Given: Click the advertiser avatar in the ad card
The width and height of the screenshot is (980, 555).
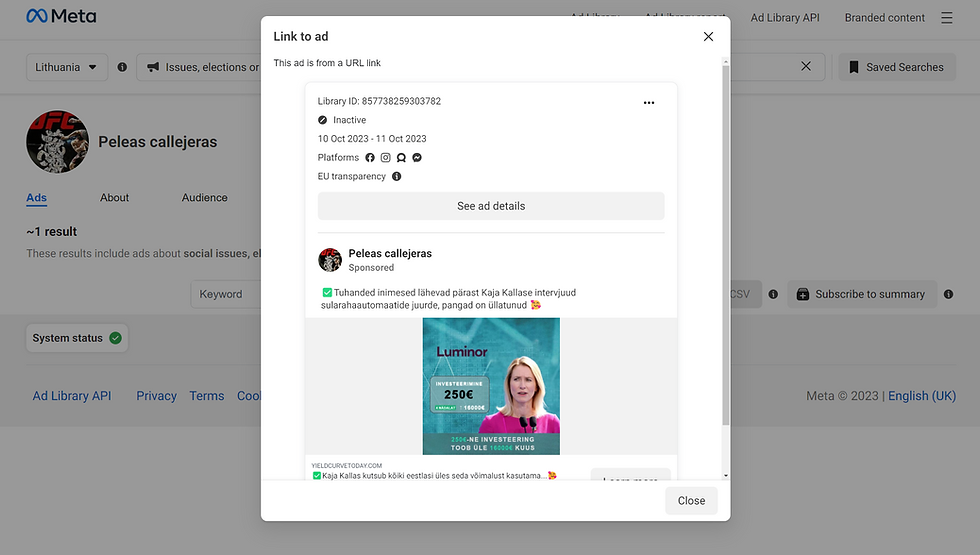Looking at the screenshot, I should 330,259.
